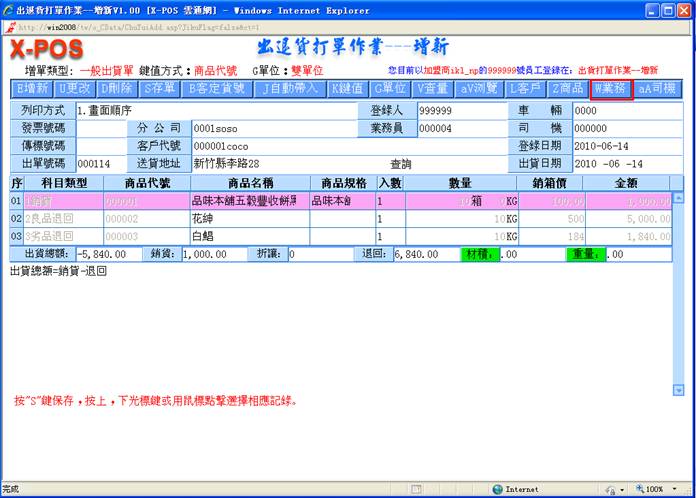Click the J自動帶入 auto-fill button
This screenshot has width=696, height=498.
[290, 88]
